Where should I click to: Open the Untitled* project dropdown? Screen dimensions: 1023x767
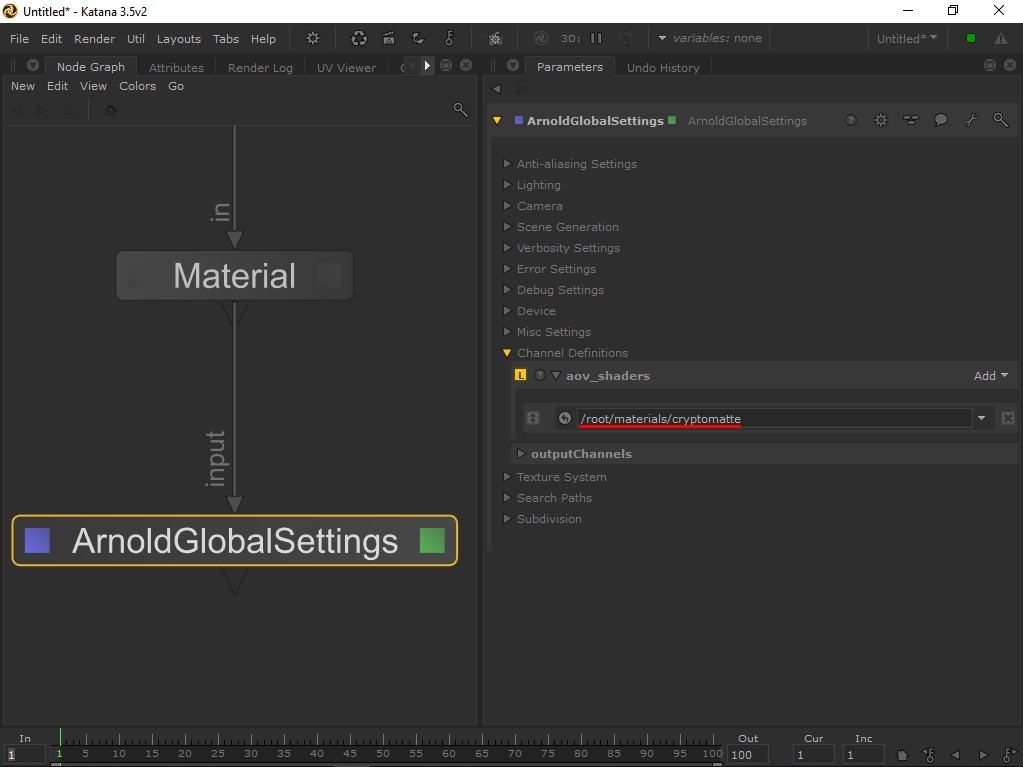(907, 38)
